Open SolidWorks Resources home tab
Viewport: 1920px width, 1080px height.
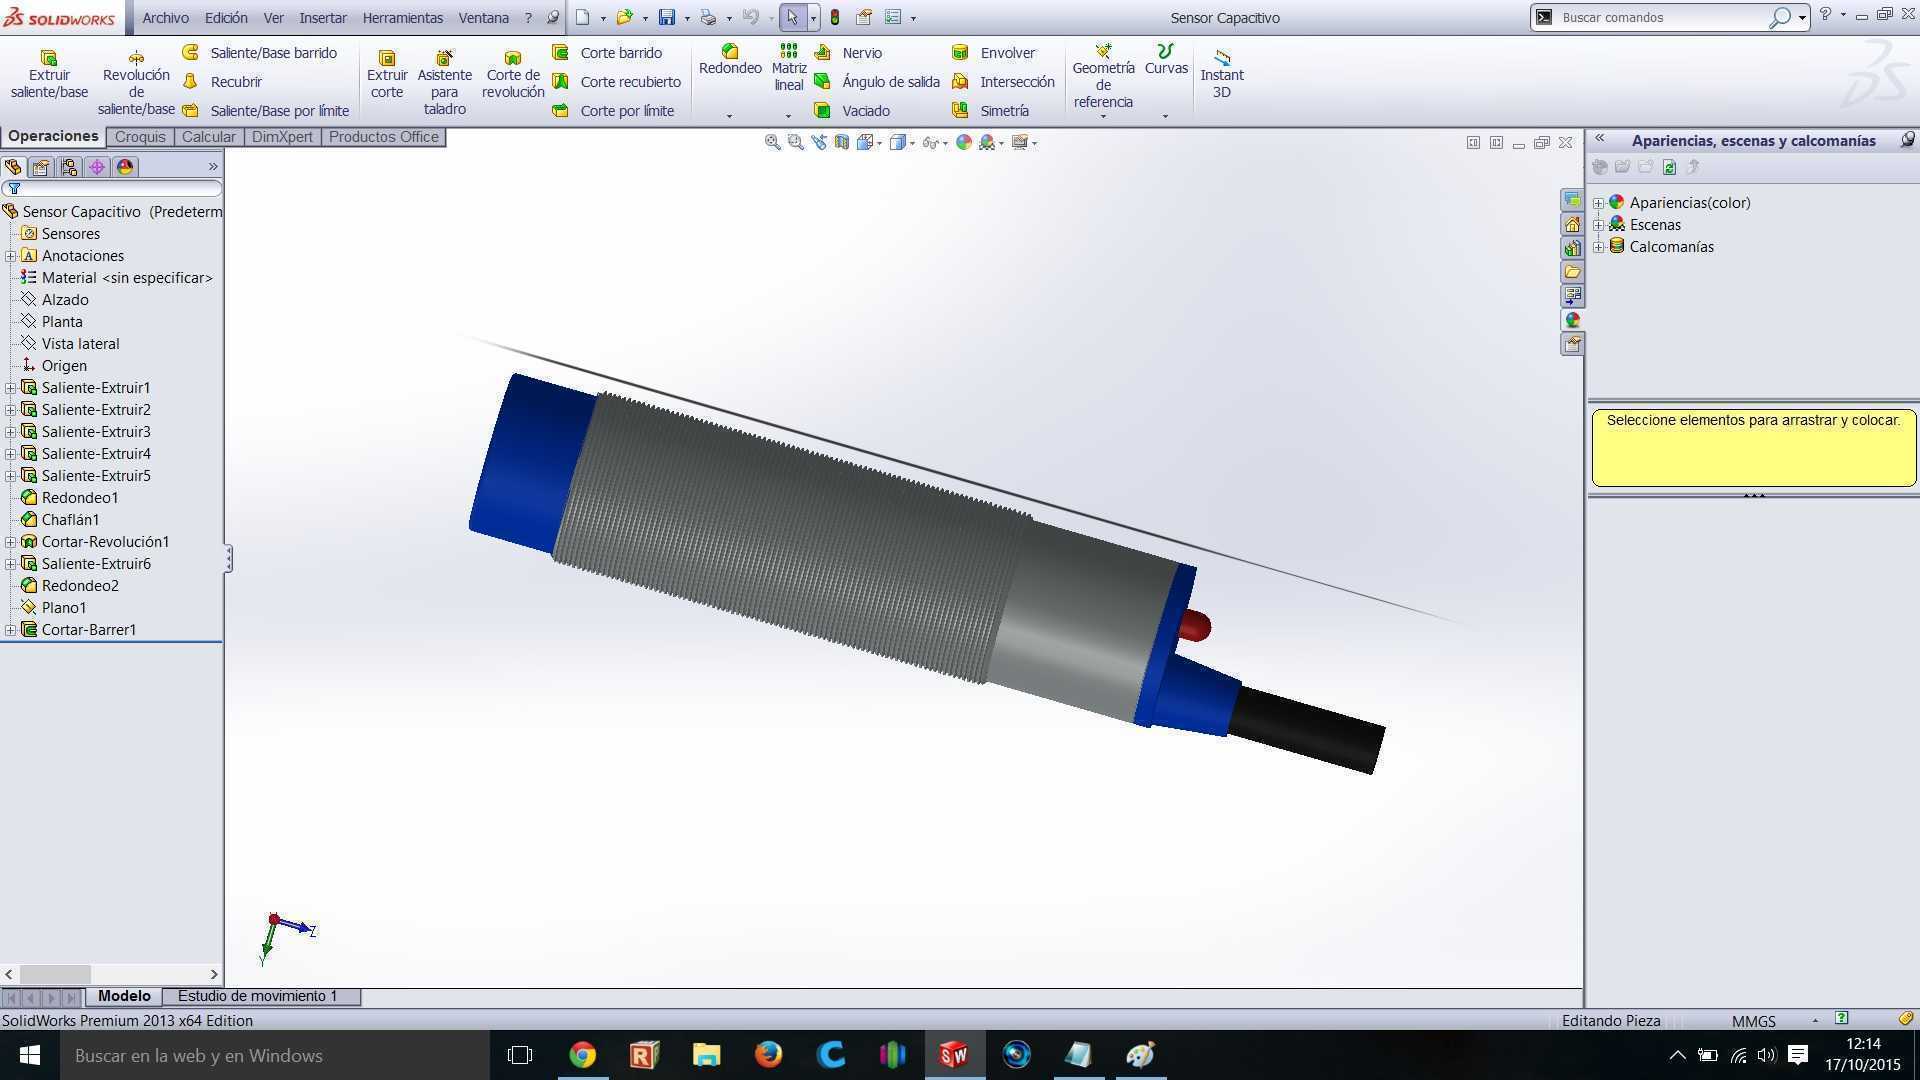(x=1572, y=224)
